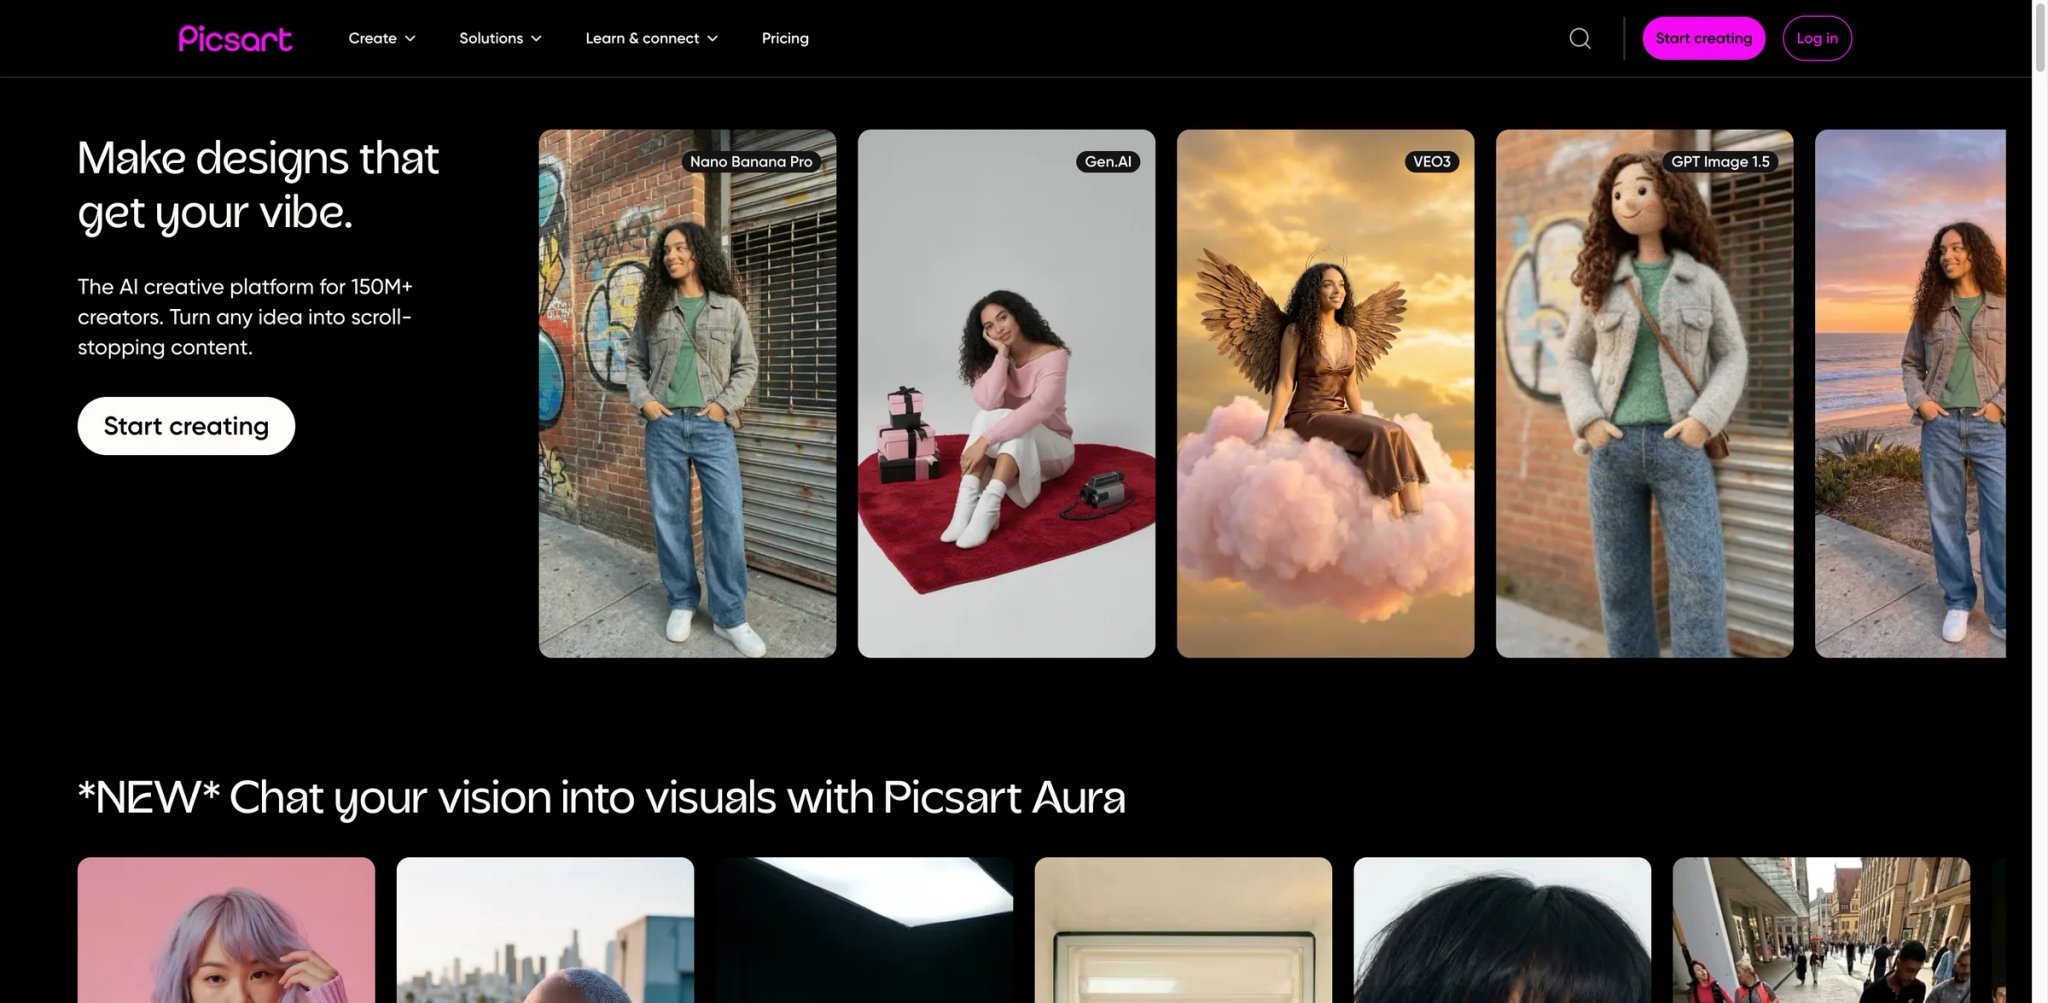This screenshot has width=2048, height=1003.
Task: Open the Nano Banana Pro image card
Action: pyautogui.click(x=687, y=393)
